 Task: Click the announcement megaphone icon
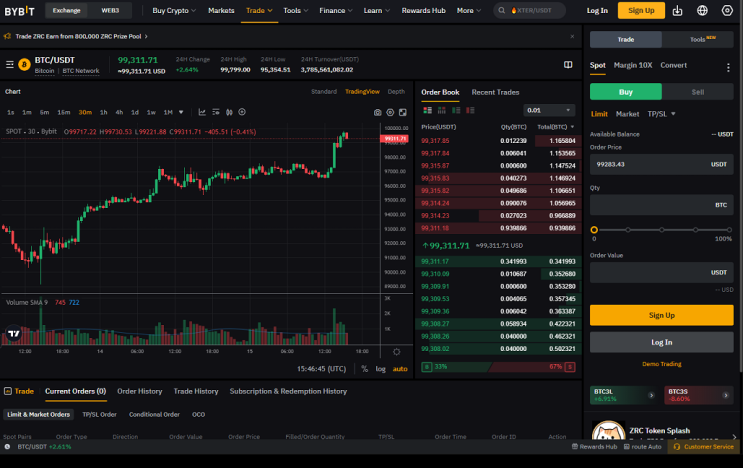pyautogui.click(x=7, y=36)
